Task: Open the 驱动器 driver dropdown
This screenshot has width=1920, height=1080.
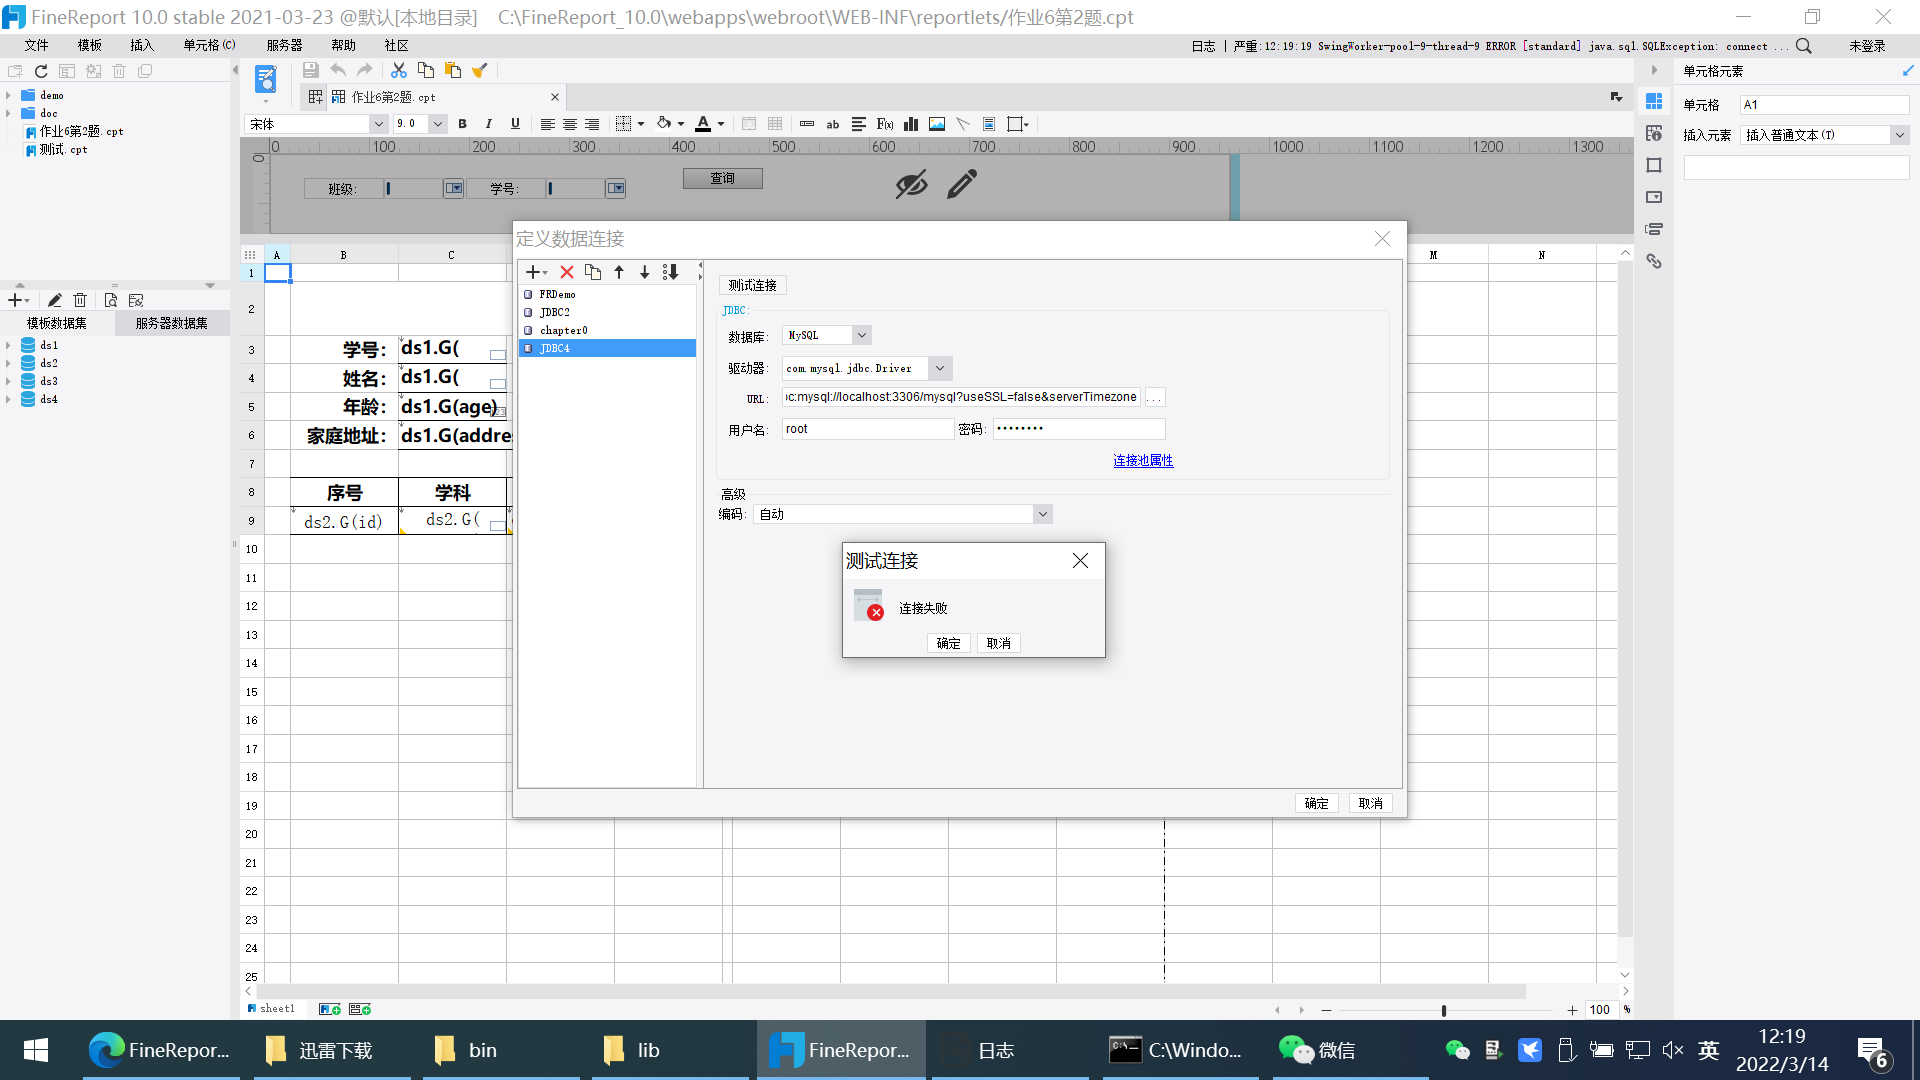Action: click(x=940, y=368)
